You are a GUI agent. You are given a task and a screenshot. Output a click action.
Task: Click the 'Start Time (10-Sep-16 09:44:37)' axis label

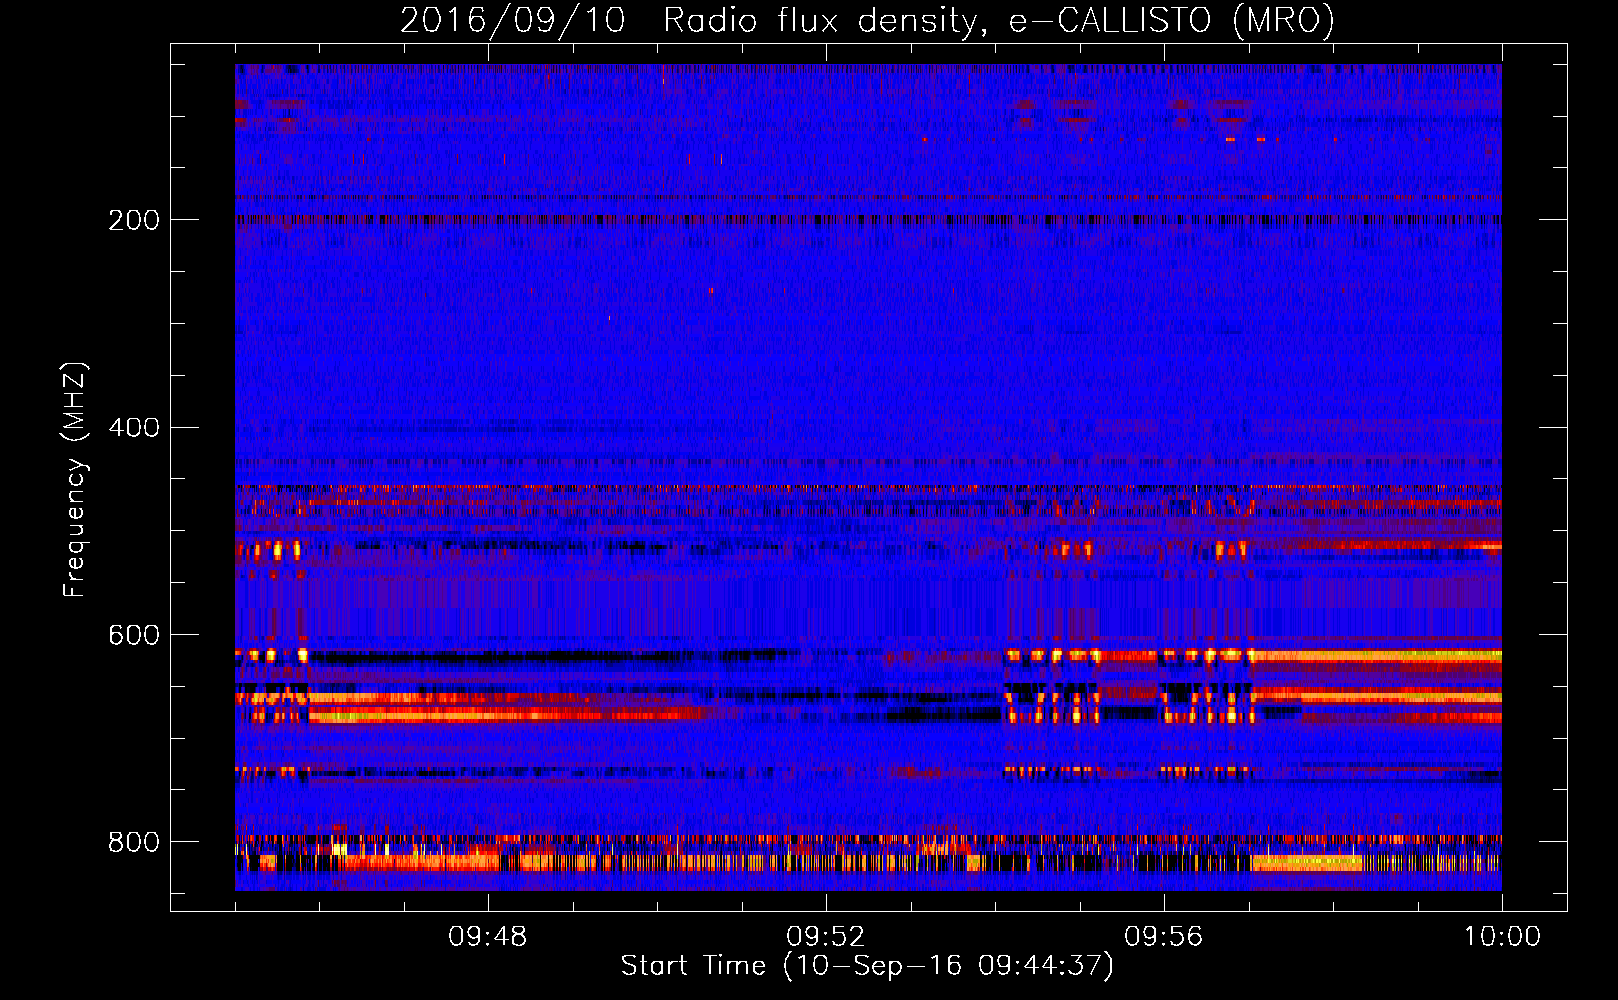pyautogui.click(x=867, y=966)
